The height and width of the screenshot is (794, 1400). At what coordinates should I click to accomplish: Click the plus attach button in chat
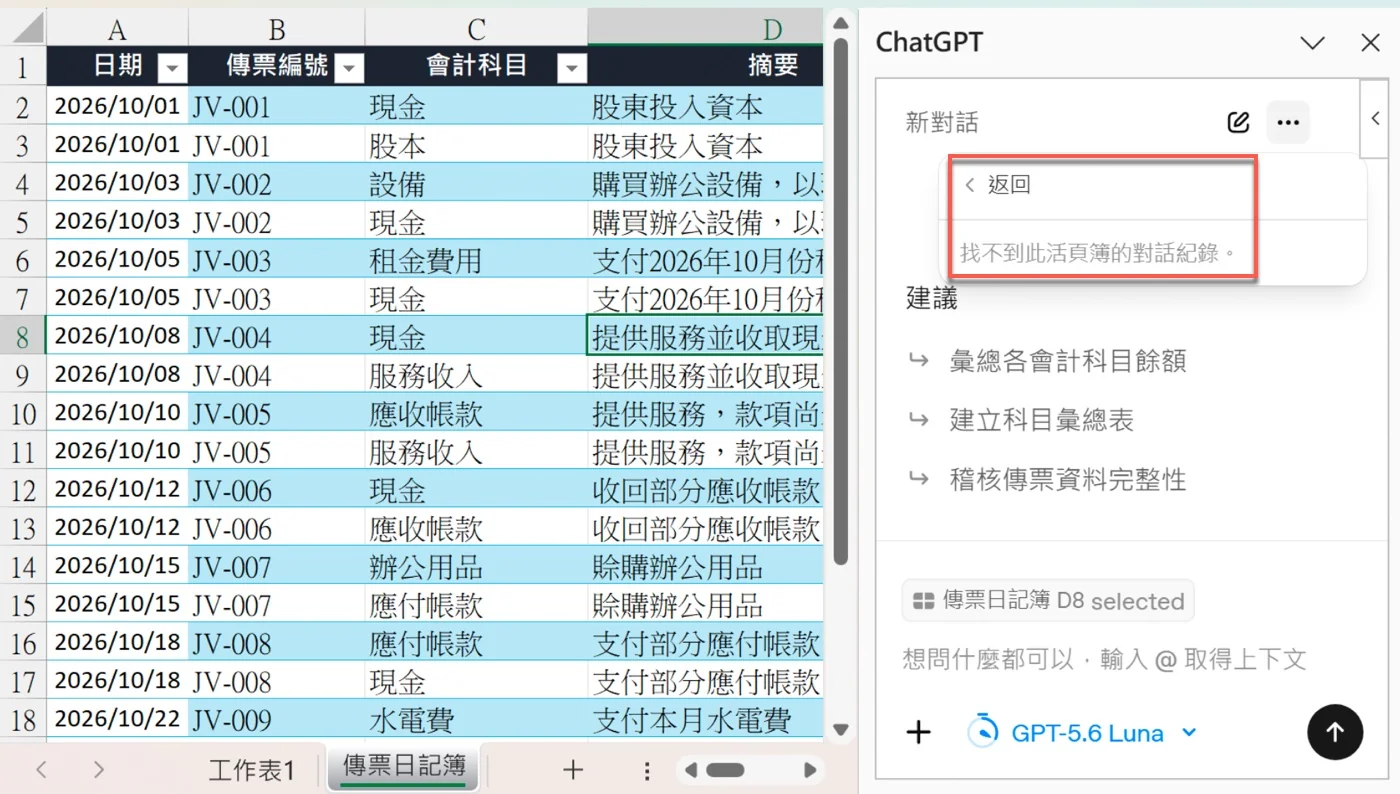[x=918, y=733]
